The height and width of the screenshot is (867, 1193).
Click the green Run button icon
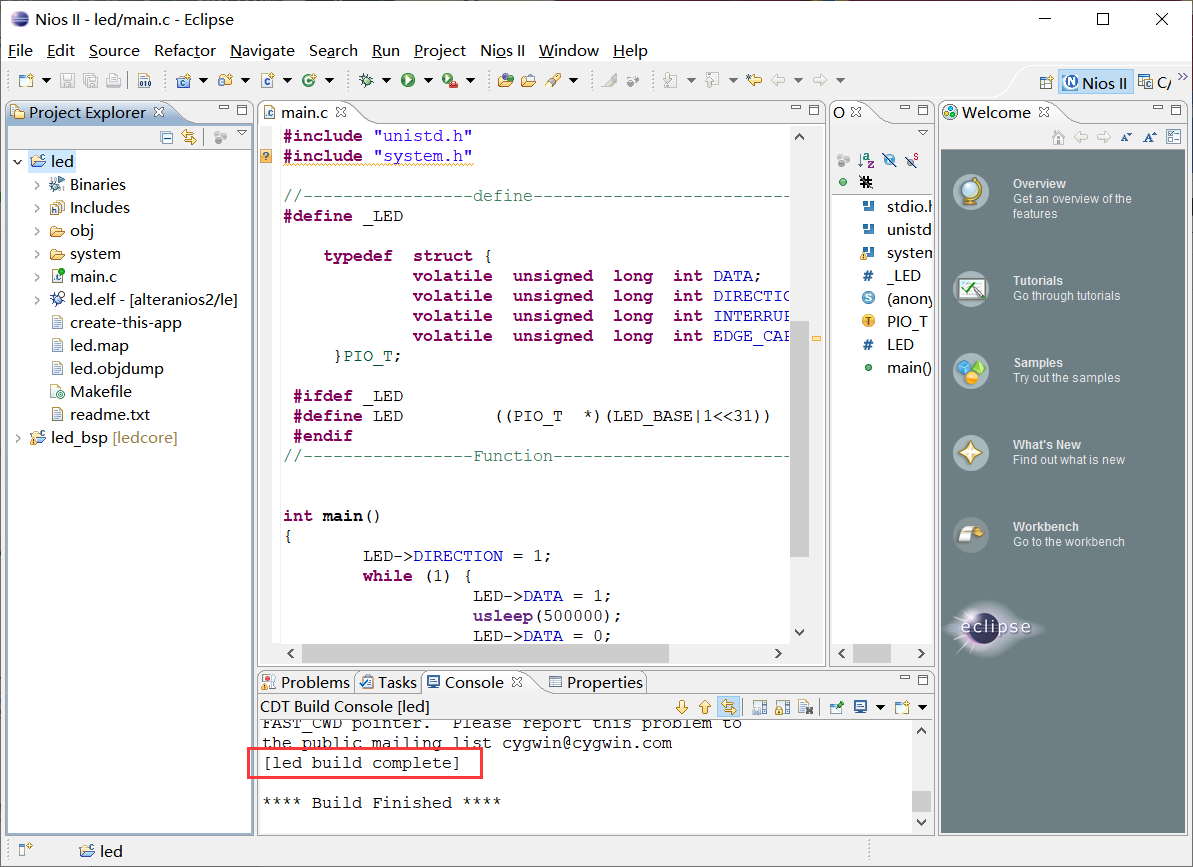408,81
